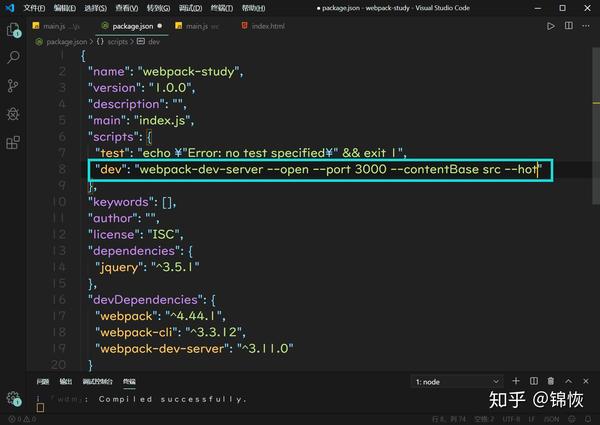Click the "test" script line

tap(251, 153)
